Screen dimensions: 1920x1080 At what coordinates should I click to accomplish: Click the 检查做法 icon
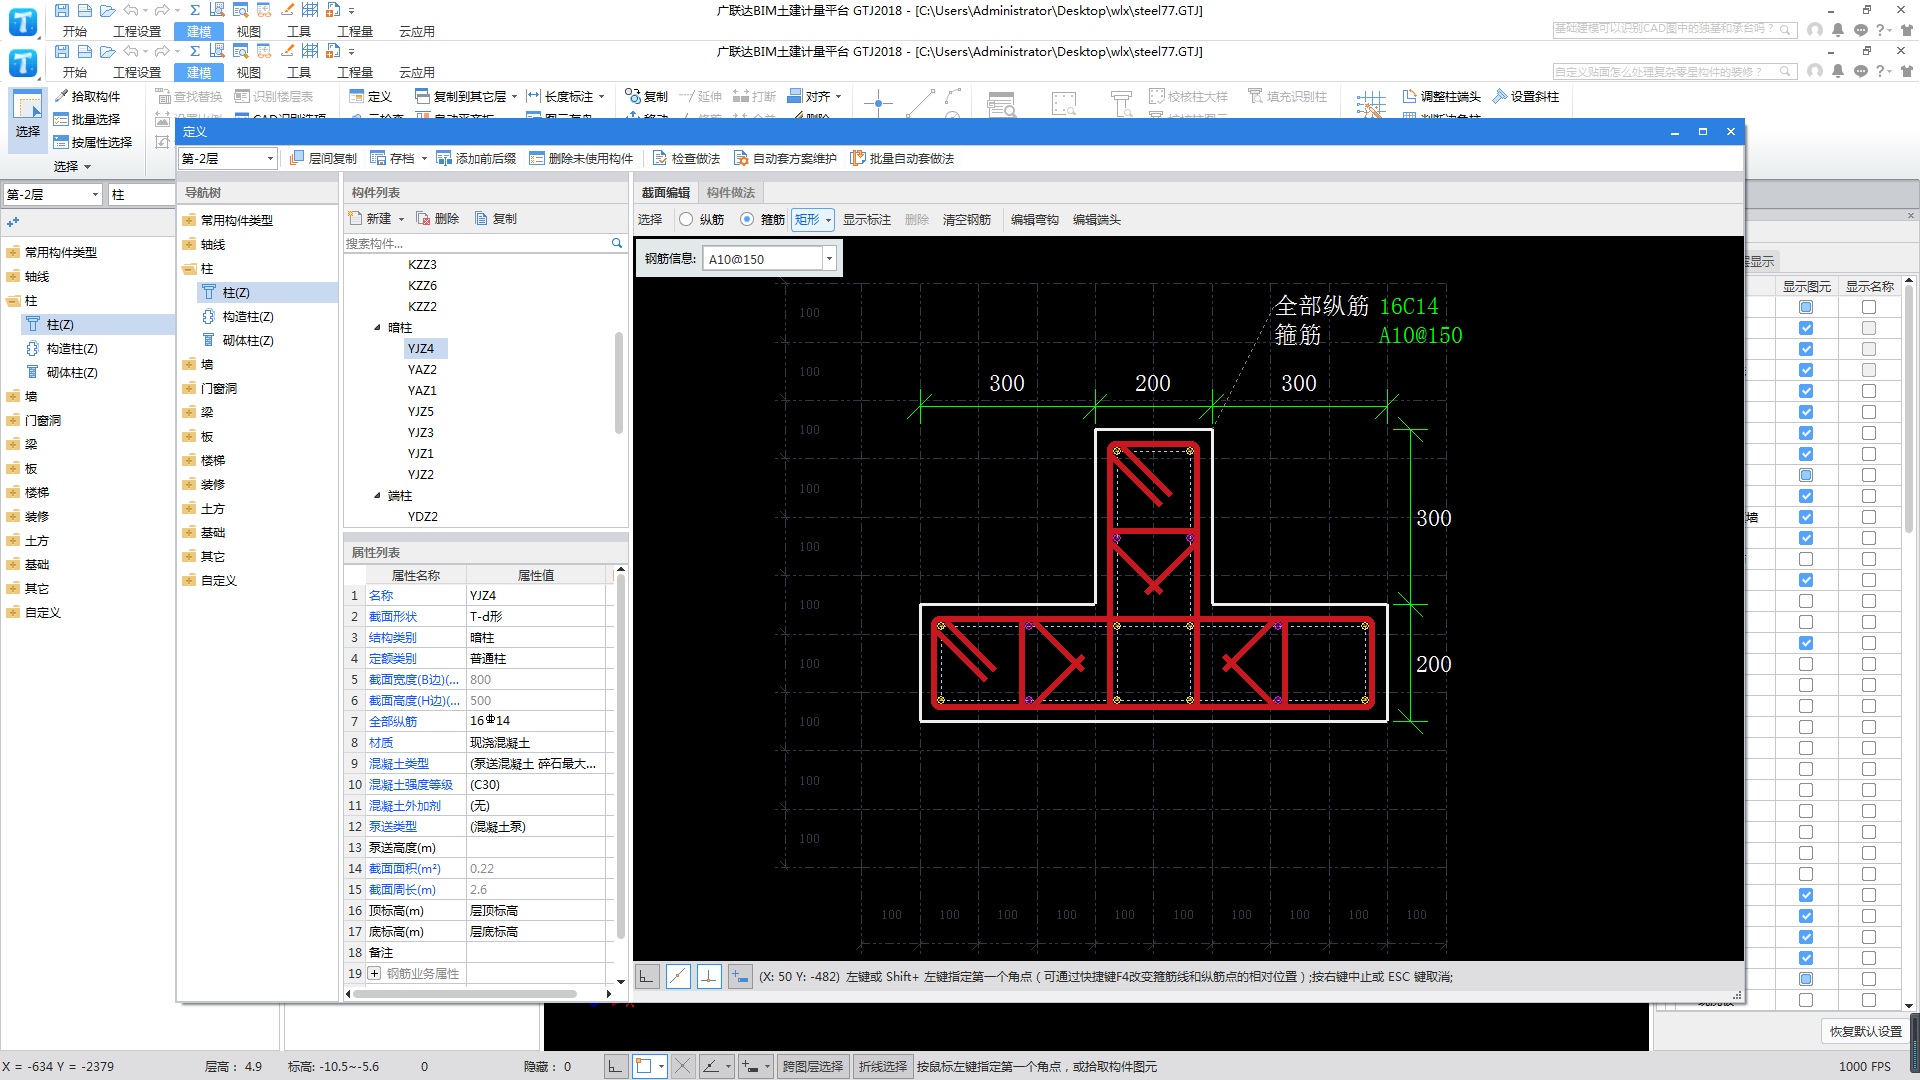pos(660,158)
